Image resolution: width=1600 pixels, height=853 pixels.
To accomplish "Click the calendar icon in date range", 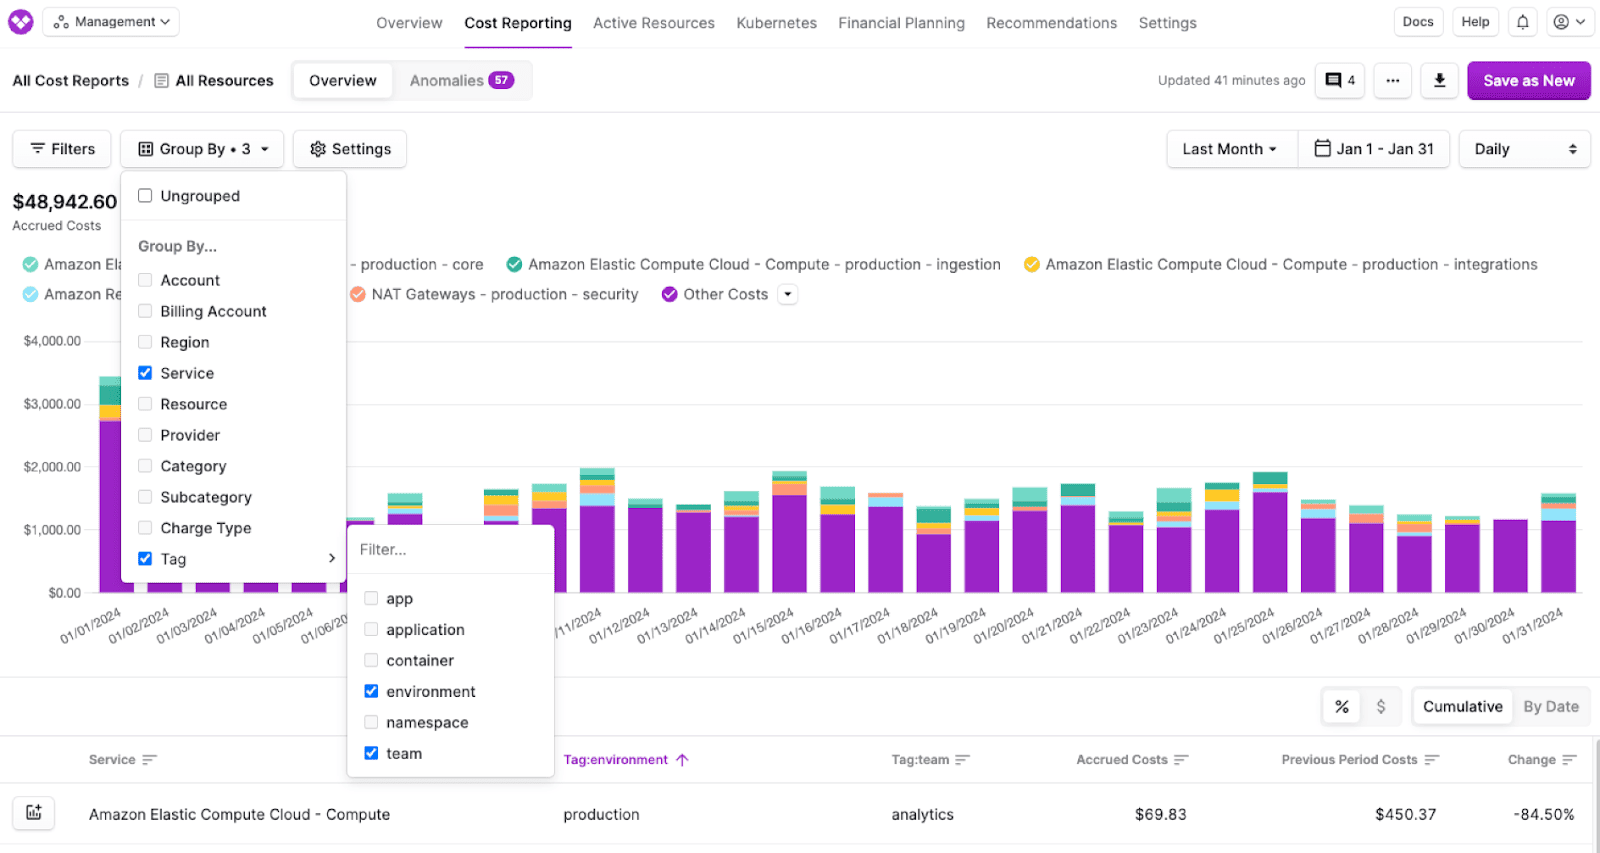I will [x=1322, y=149].
